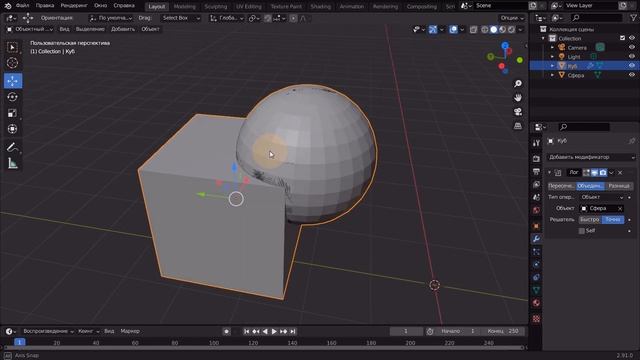Image resolution: width=640 pixels, height=360 pixels.
Task: Open the viewport Добавить menu
Action: pyautogui.click(x=123, y=29)
